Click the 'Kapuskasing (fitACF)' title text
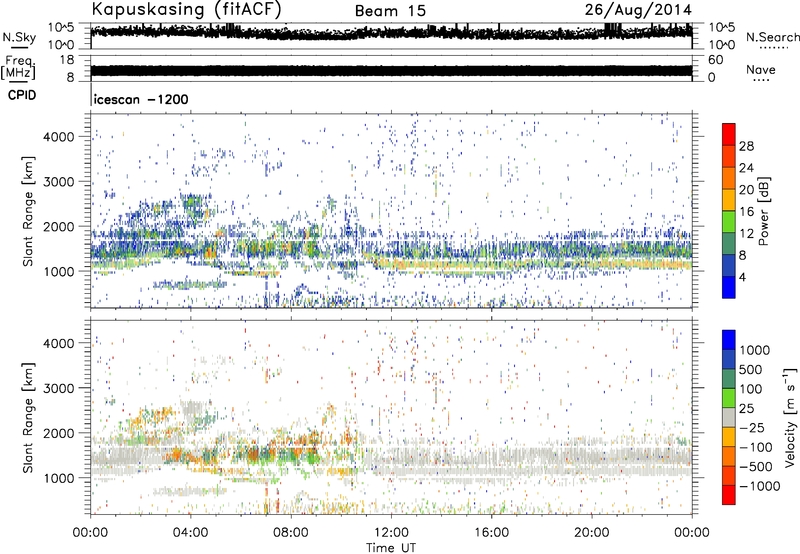The width and height of the screenshot is (800, 554). click(x=186, y=10)
